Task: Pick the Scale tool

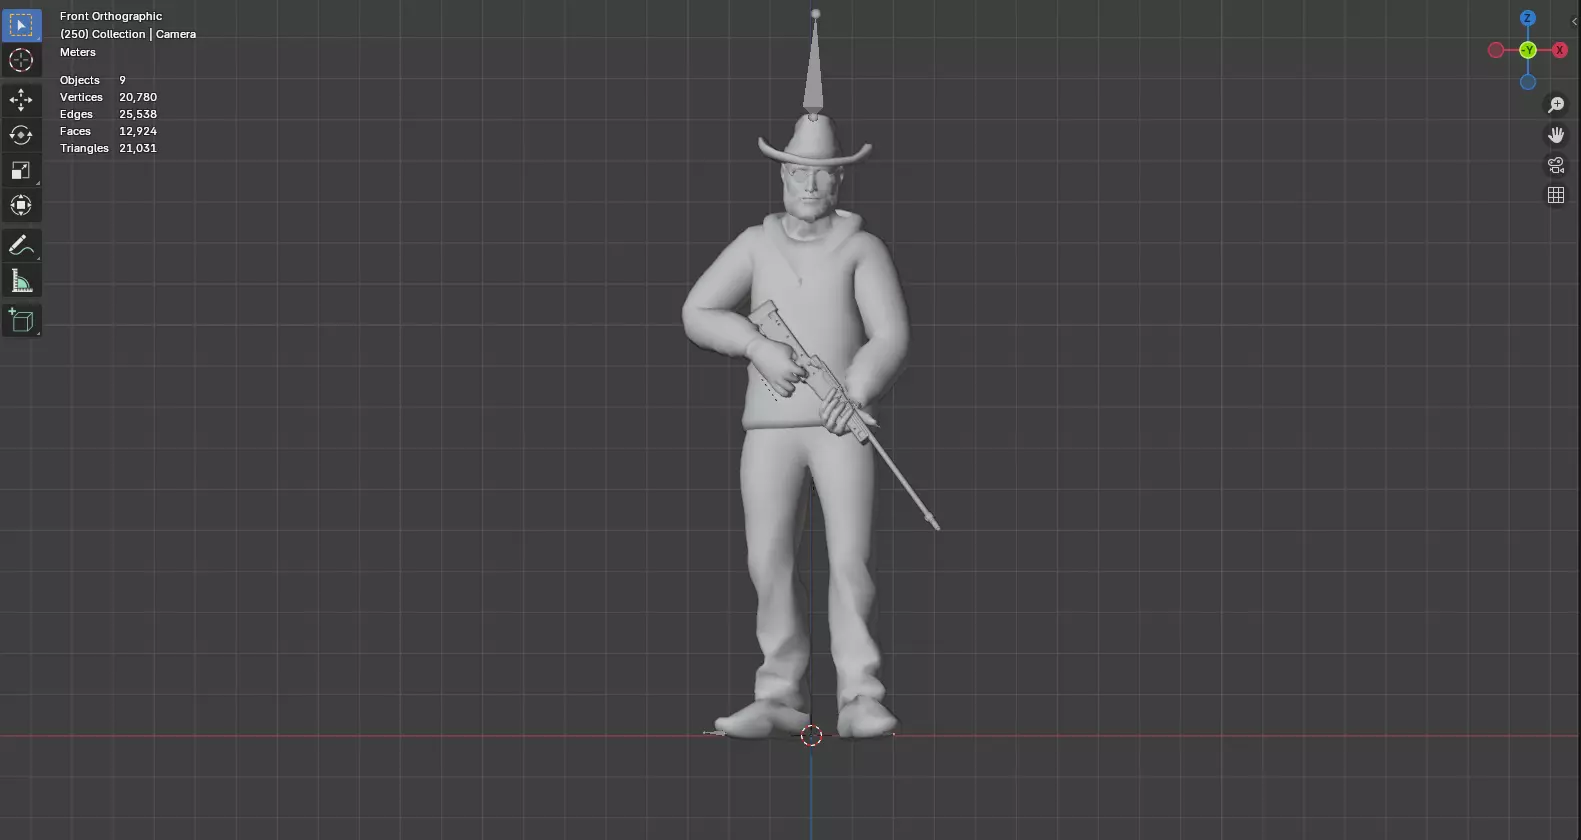Action: 21,170
